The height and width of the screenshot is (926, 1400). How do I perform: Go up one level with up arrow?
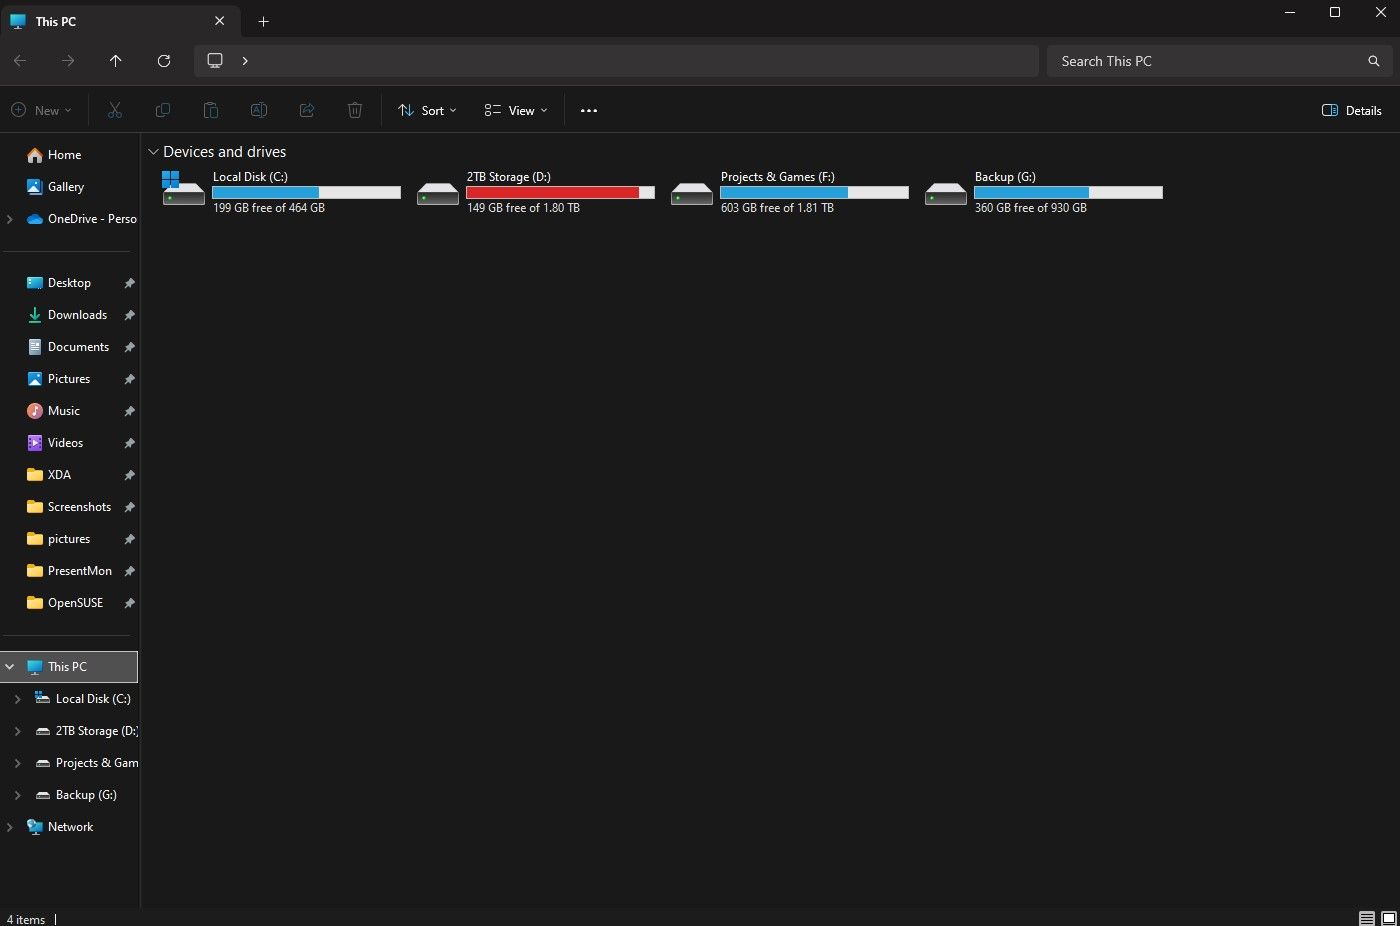pyautogui.click(x=116, y=61)
